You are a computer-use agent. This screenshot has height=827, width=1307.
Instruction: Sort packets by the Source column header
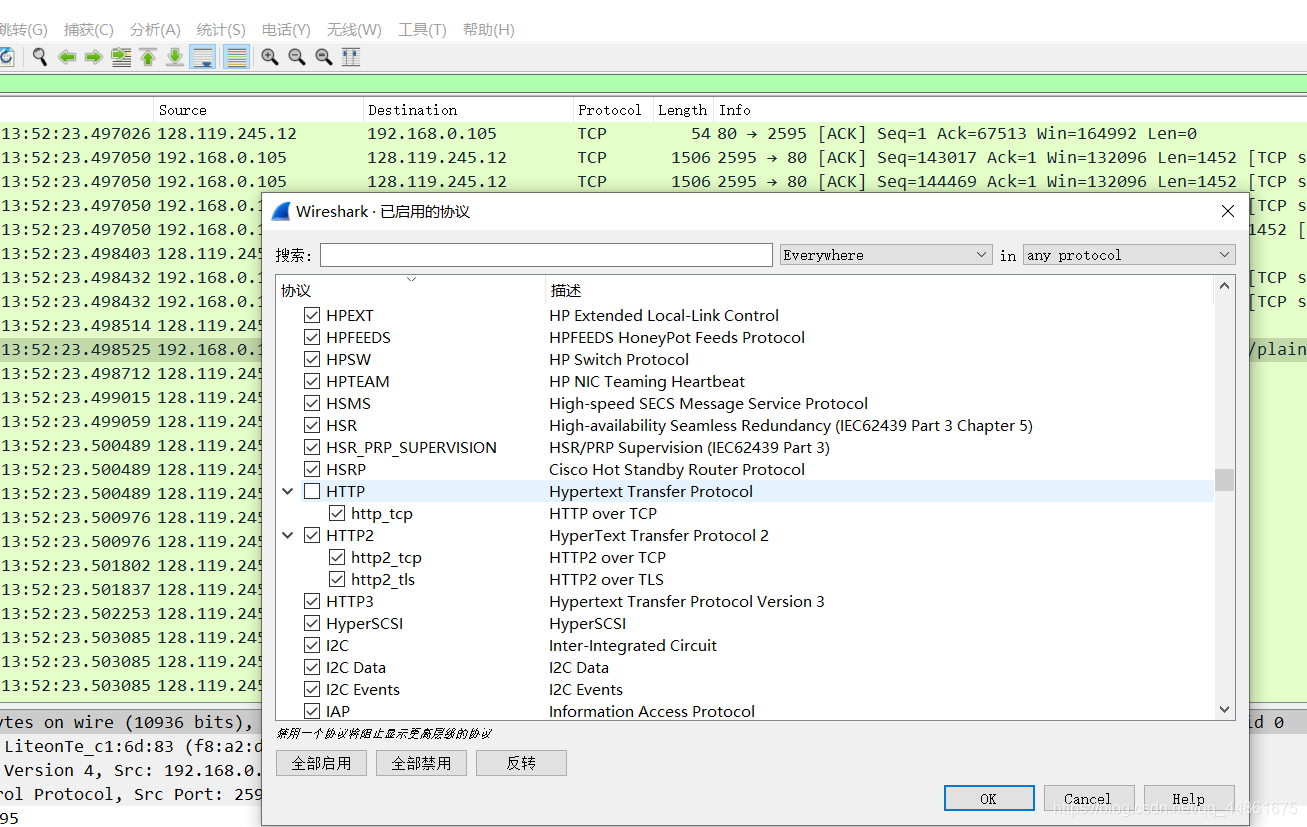(259, 110)
